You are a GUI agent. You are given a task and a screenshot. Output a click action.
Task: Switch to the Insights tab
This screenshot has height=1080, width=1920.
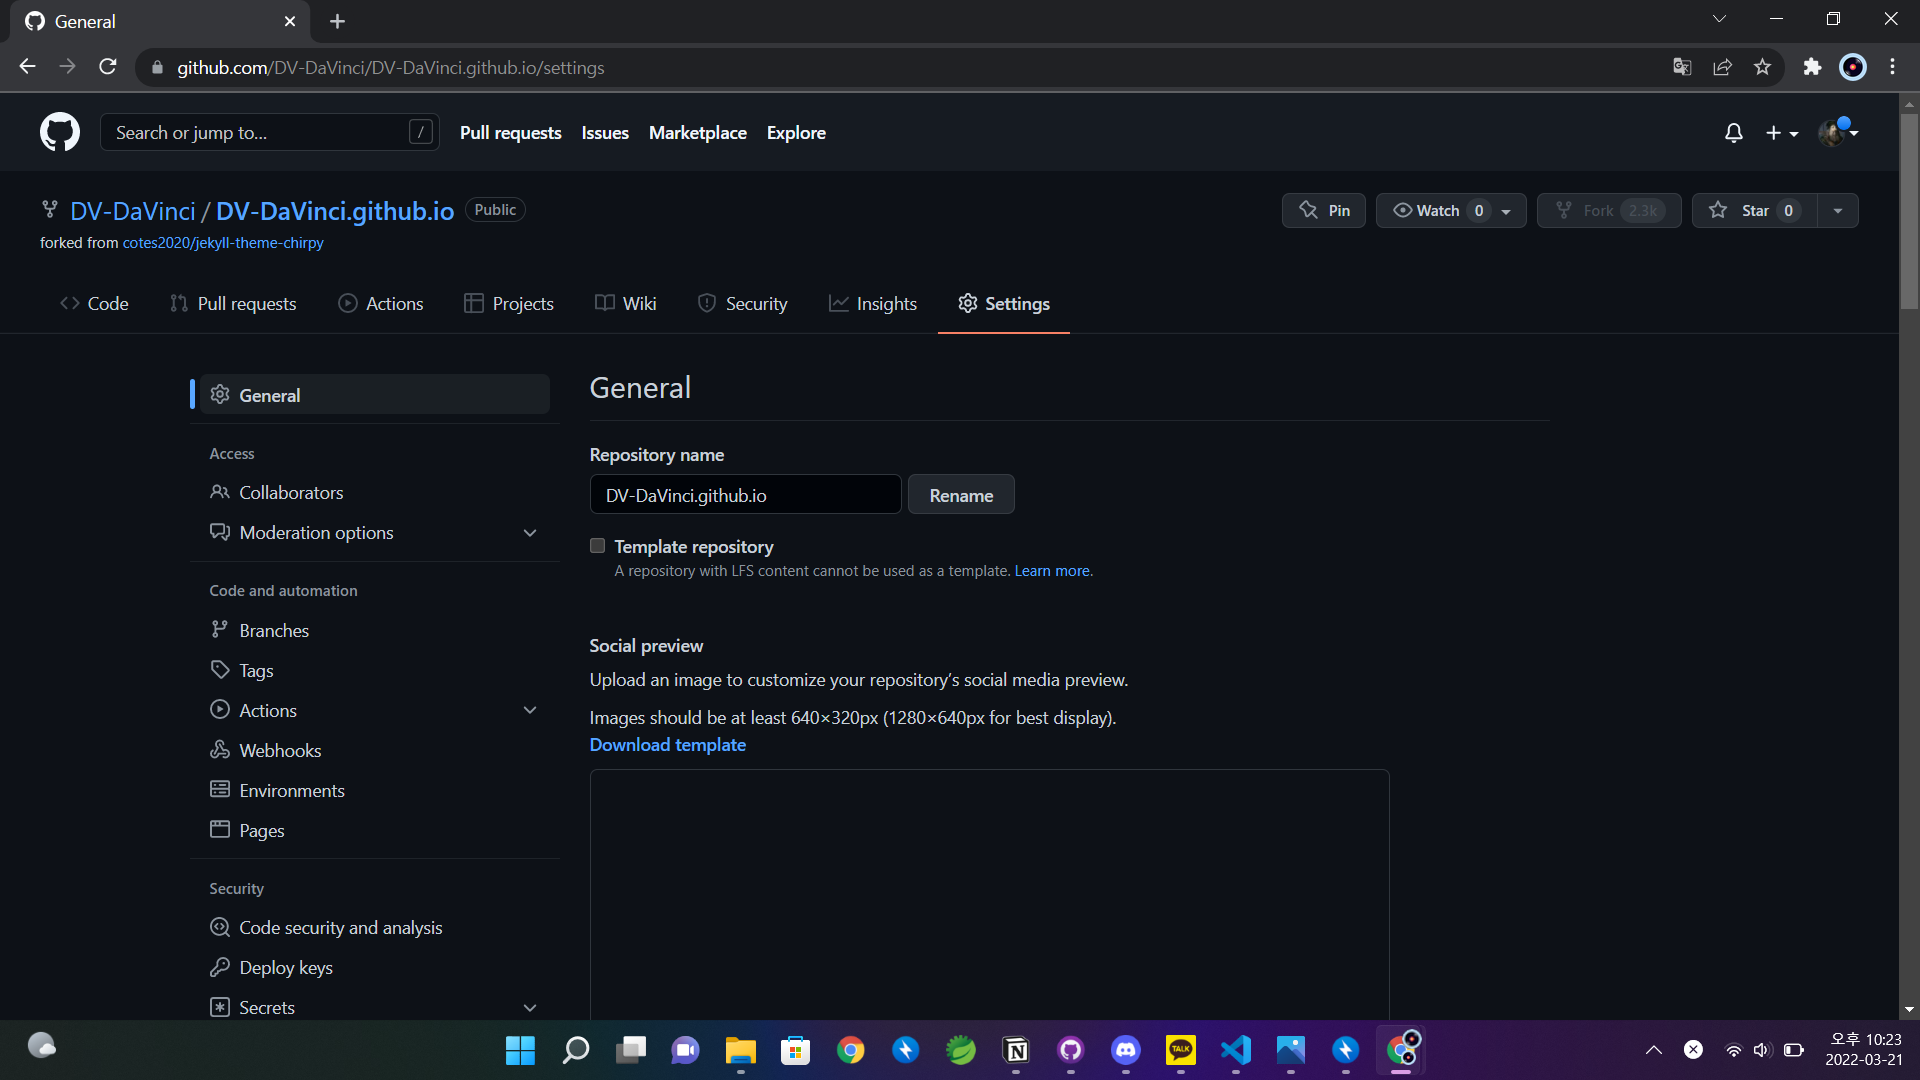coord(873,303)
